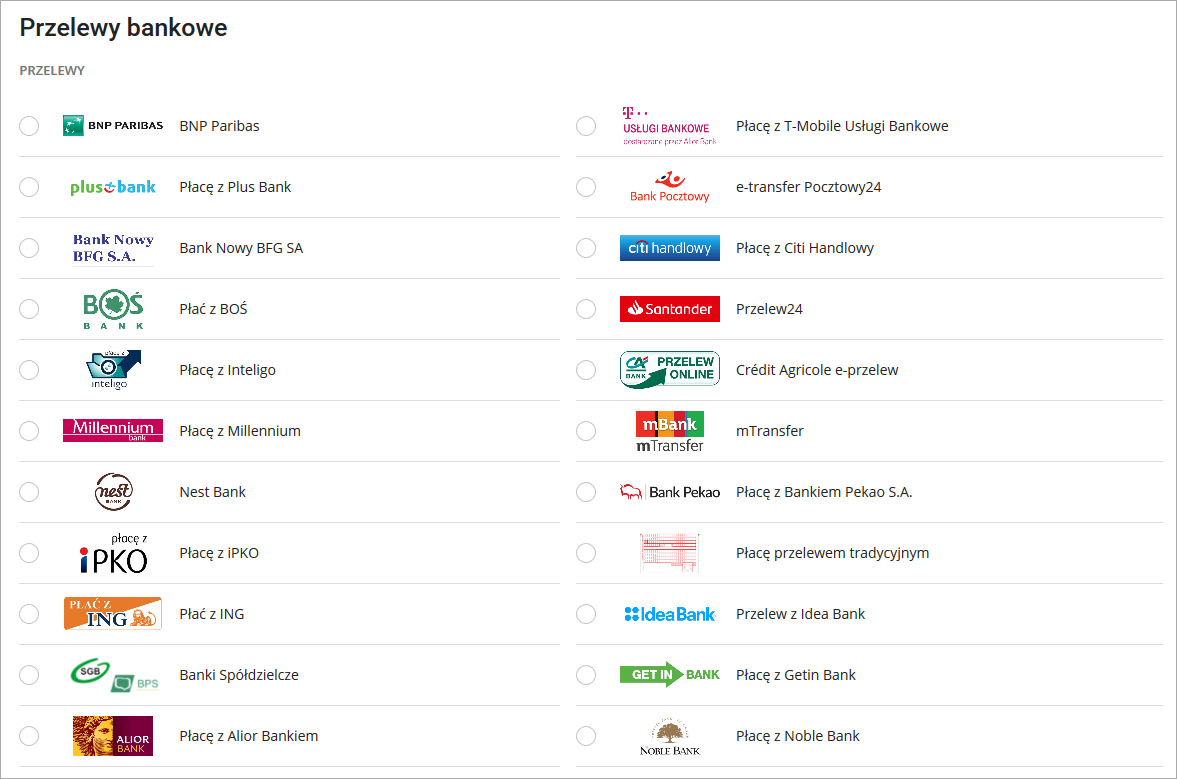Click the "Bank Nowy BFG SA" label
The image size is (1177, 779).
tap(241, 248)
